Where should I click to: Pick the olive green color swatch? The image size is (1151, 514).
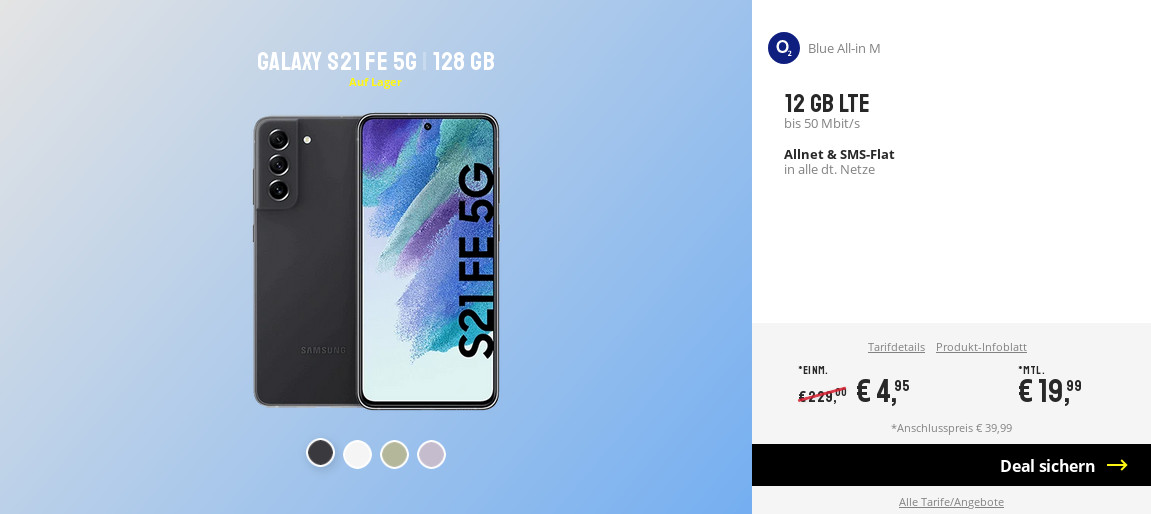394,455
